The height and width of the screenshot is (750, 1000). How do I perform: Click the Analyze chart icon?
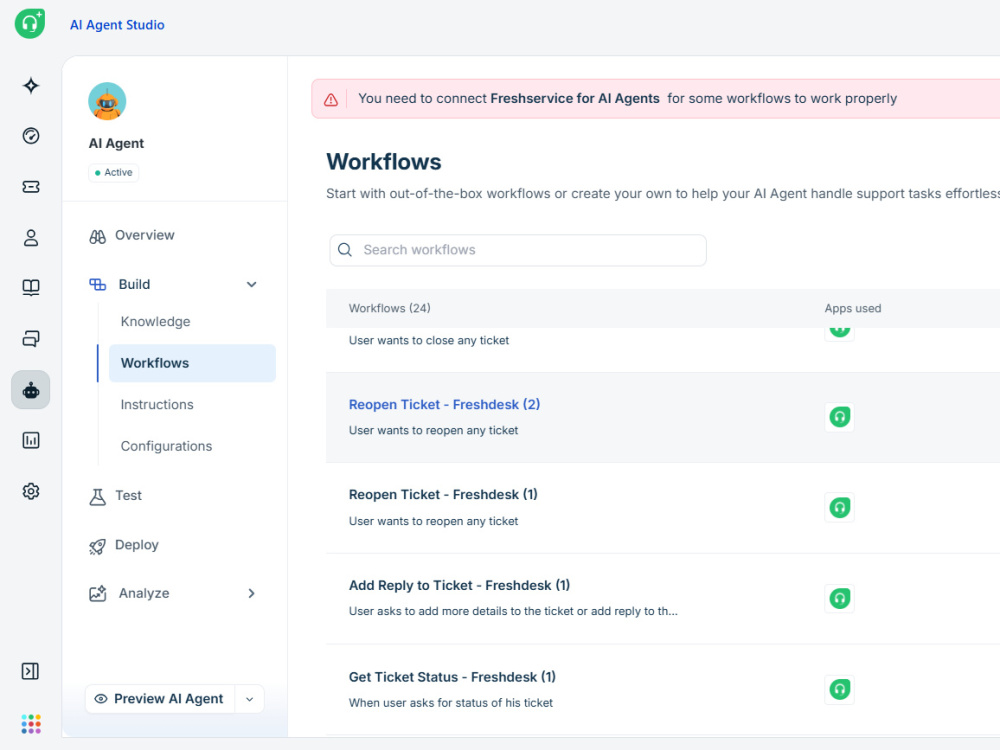click(x=98, y=594)
